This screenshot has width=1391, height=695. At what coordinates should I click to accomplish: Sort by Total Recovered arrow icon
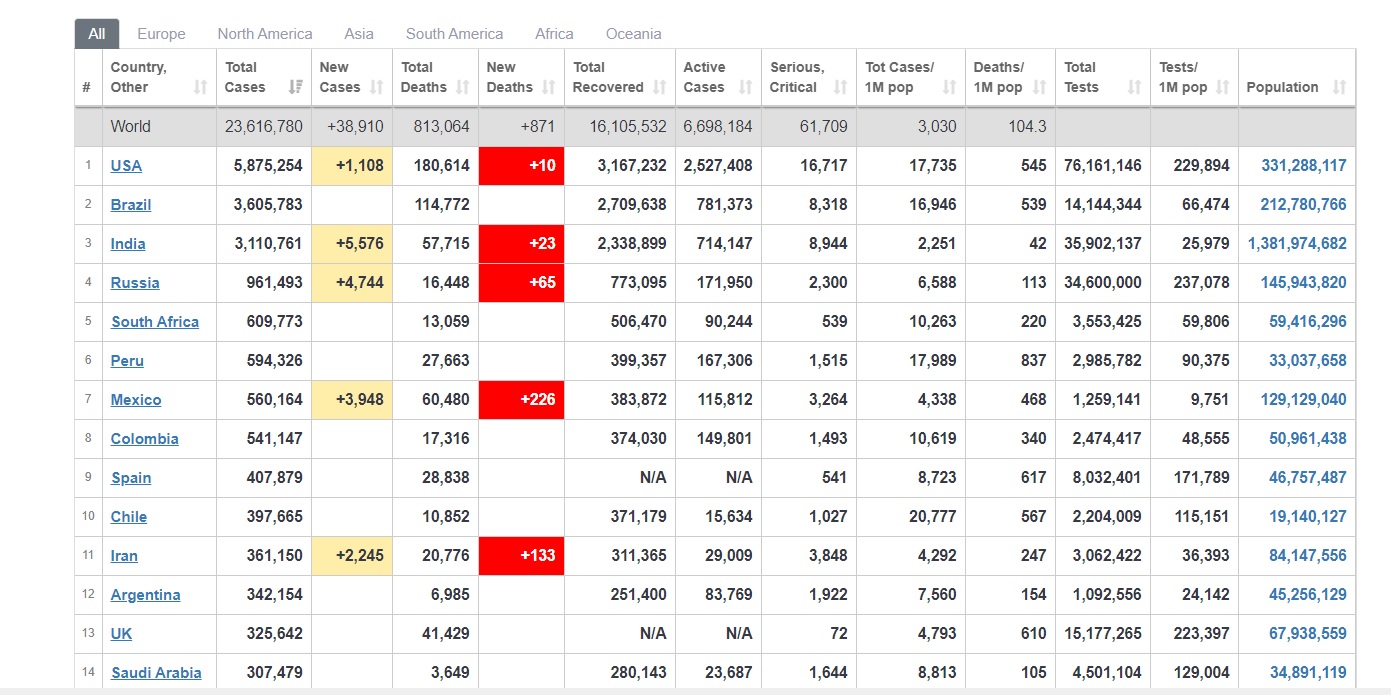coord(660,88)
